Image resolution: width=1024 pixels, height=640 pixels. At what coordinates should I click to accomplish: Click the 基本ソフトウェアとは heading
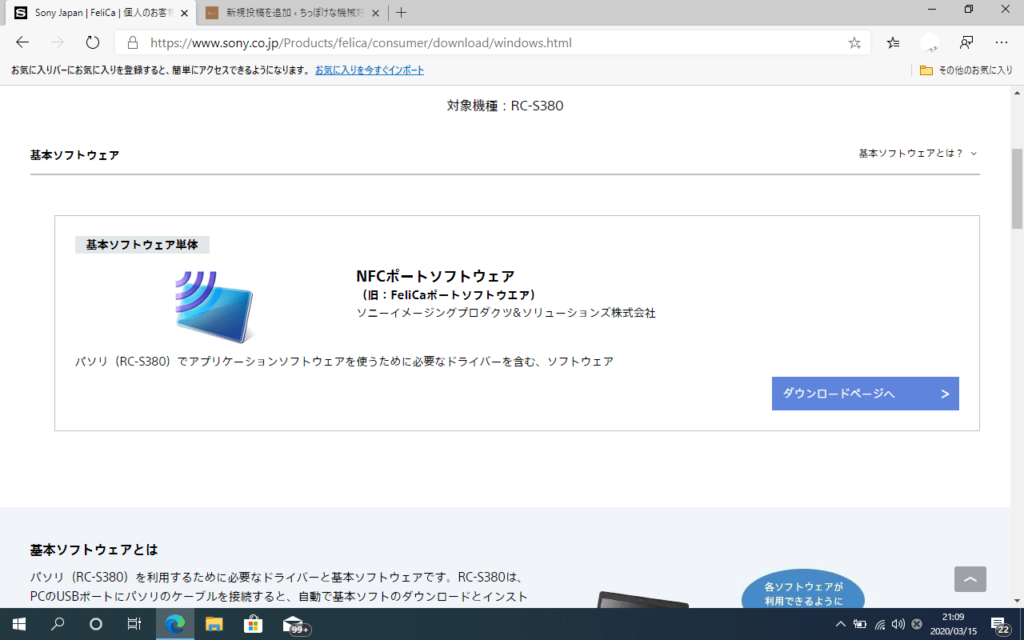pos(94,550)
